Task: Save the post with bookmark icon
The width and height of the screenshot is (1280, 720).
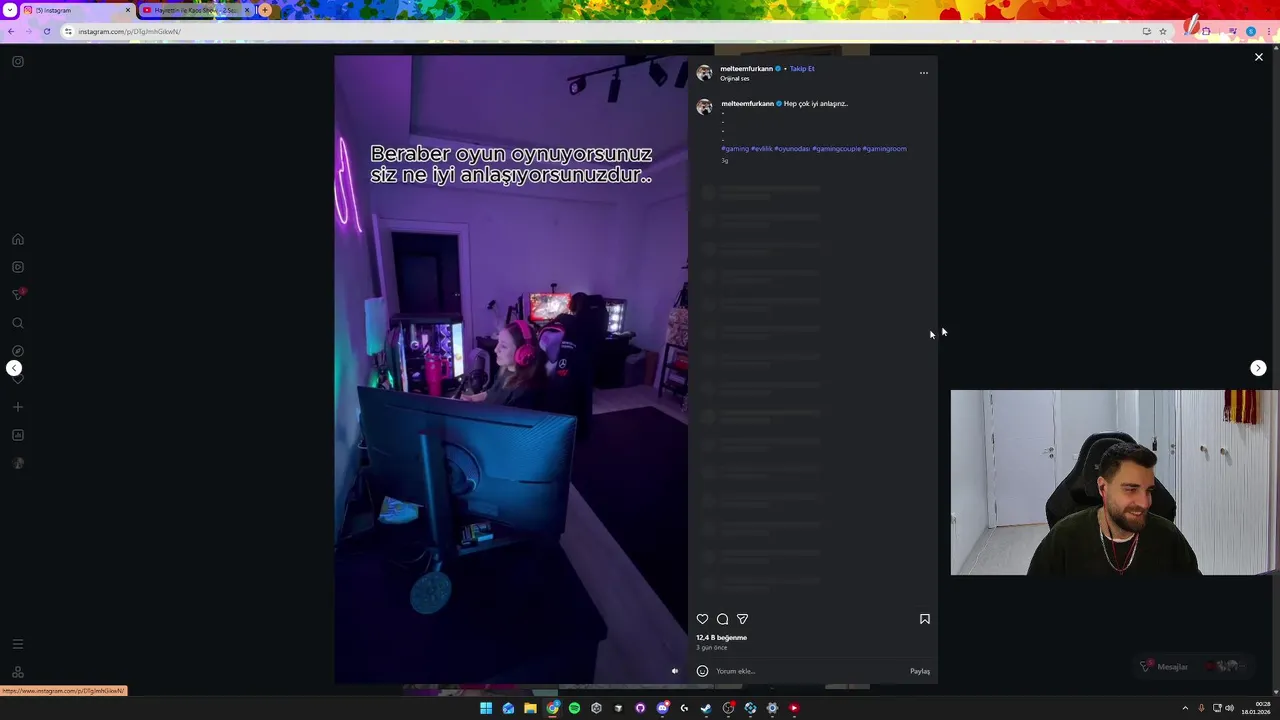Action: [925, 619]
